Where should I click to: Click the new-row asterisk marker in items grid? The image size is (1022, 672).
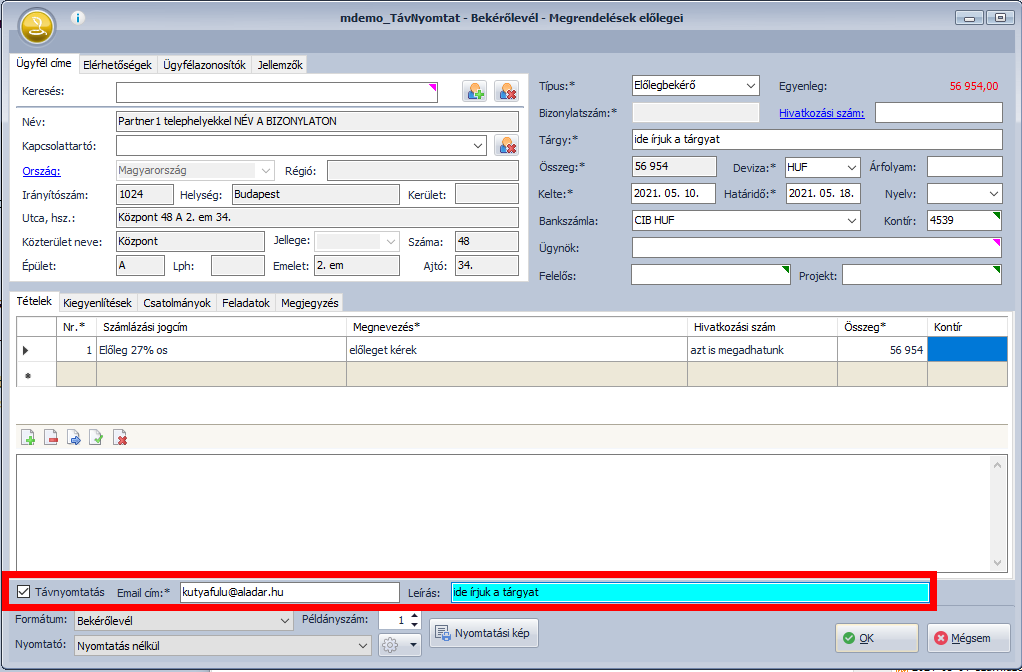click(x=27, y=375)
